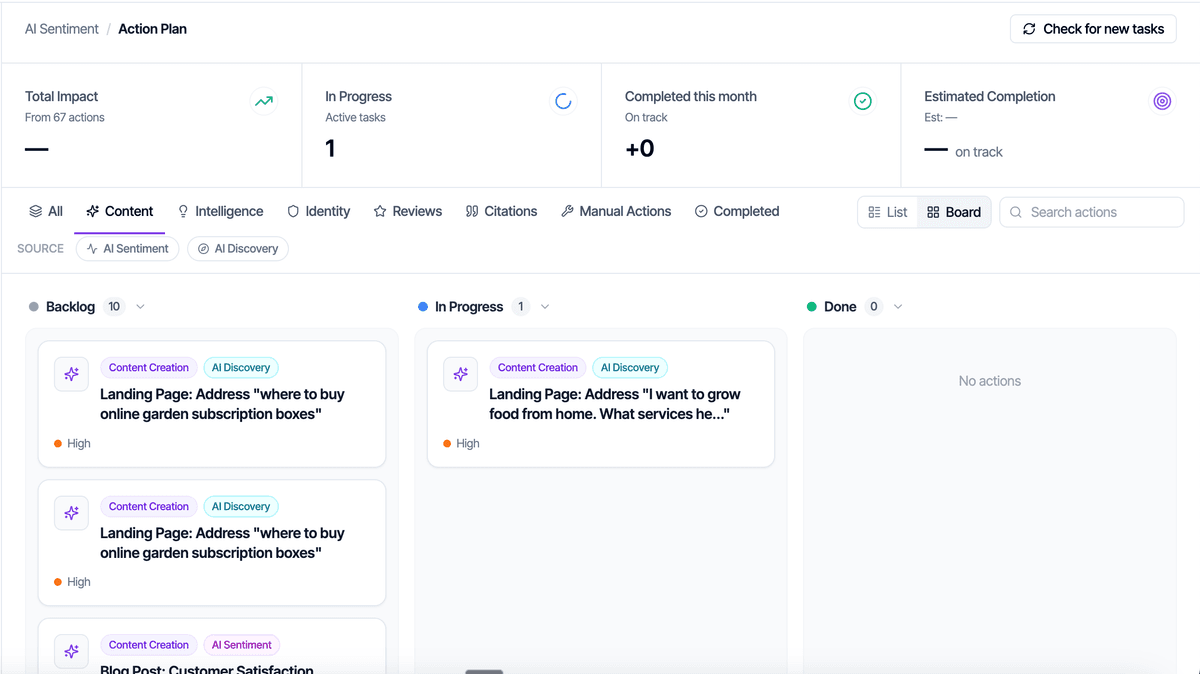
Task: Click the purple target icon on Estimated Completion
Action: [1162, 101]
